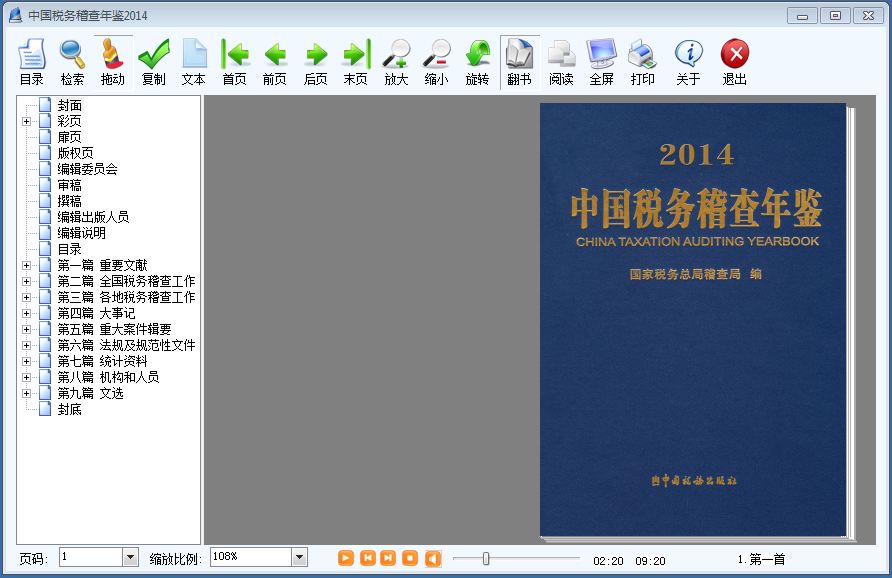Rotate page with 旋转 icon

(477, 62)
